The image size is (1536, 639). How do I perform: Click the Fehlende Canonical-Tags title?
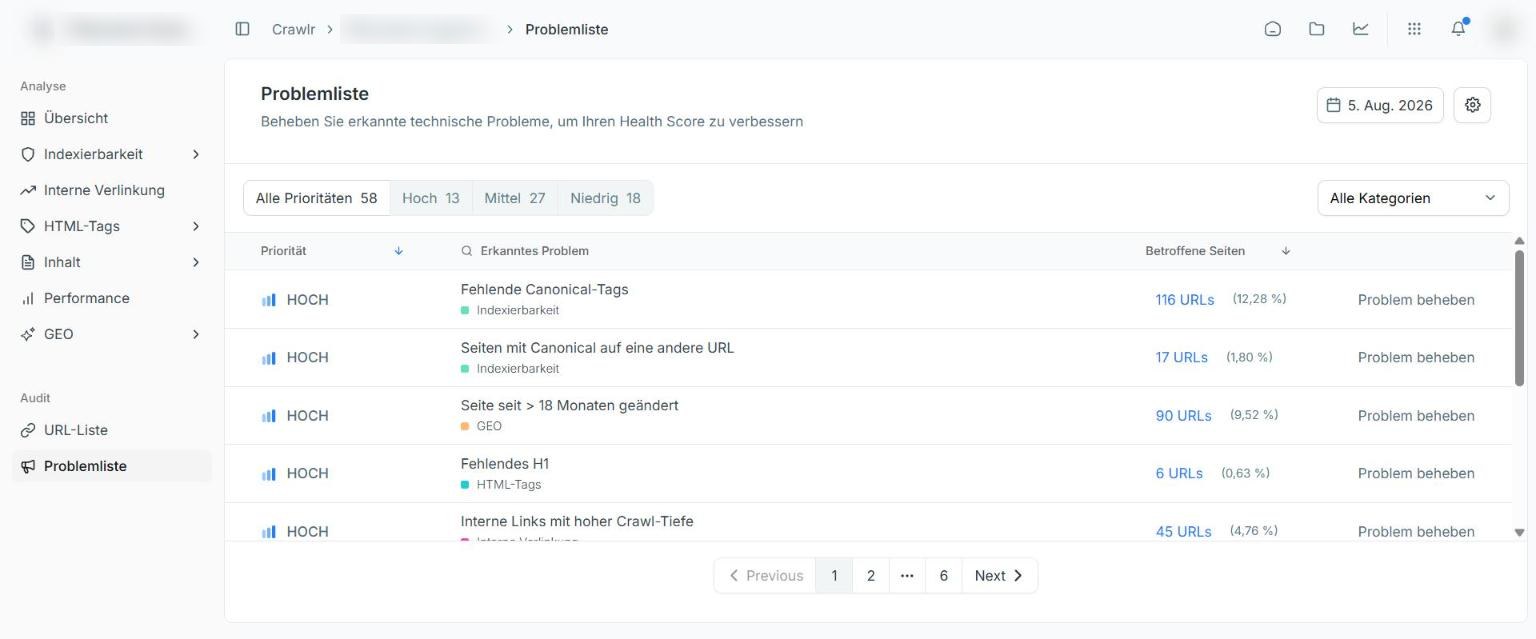point(544,289)
